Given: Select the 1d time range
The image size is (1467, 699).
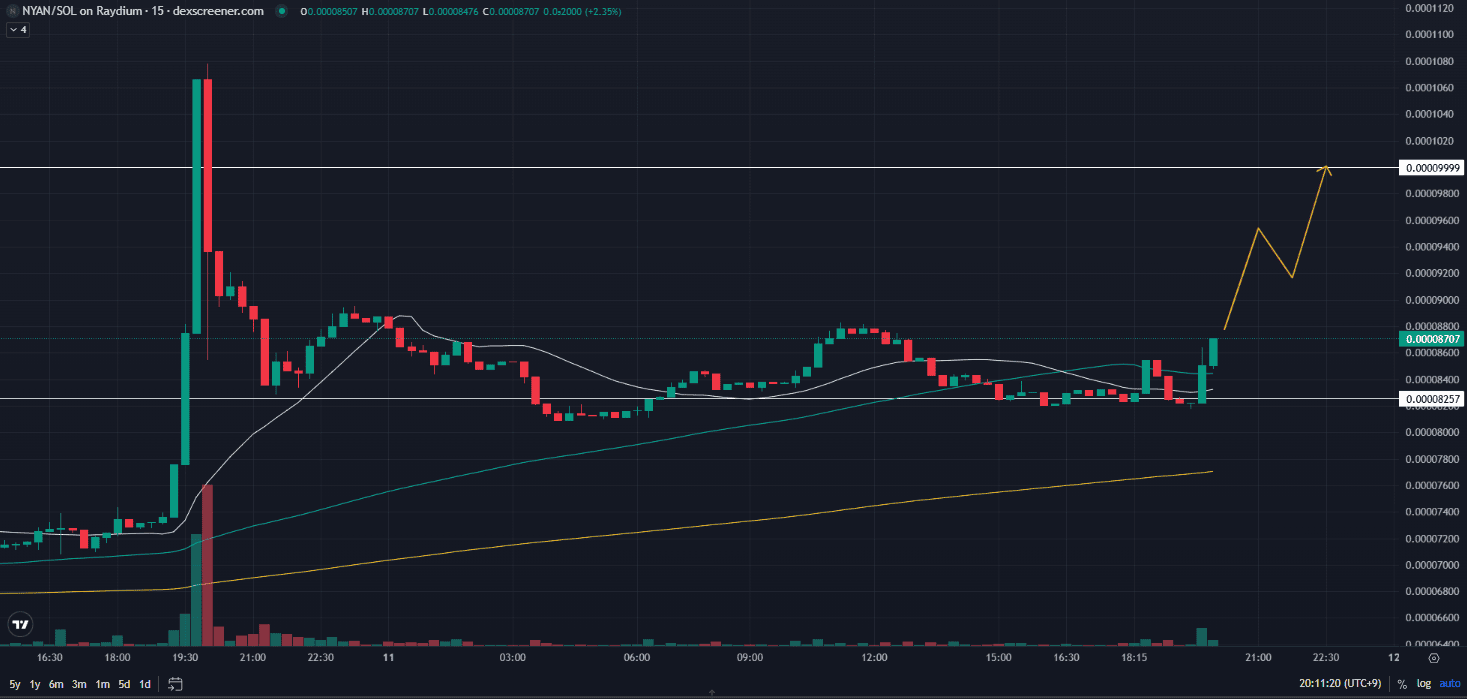Looking at the screenshot, I should (145, 684).
